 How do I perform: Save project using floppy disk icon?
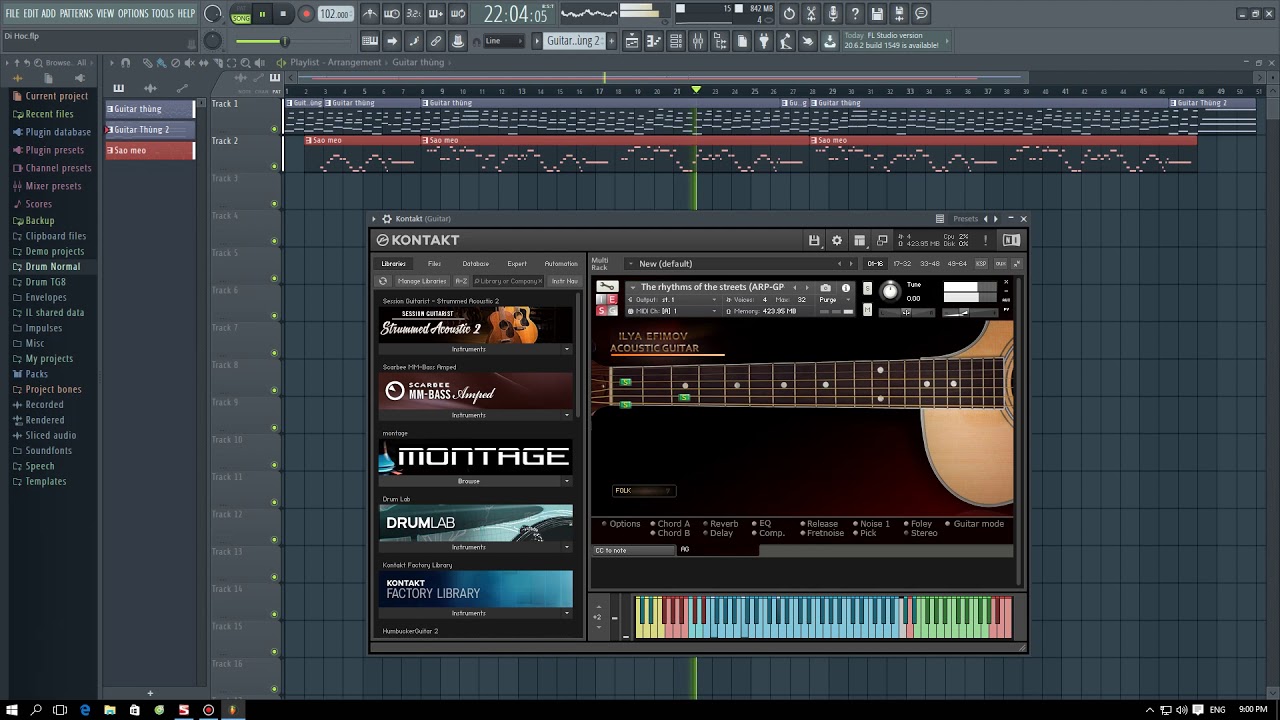[877, 14]
